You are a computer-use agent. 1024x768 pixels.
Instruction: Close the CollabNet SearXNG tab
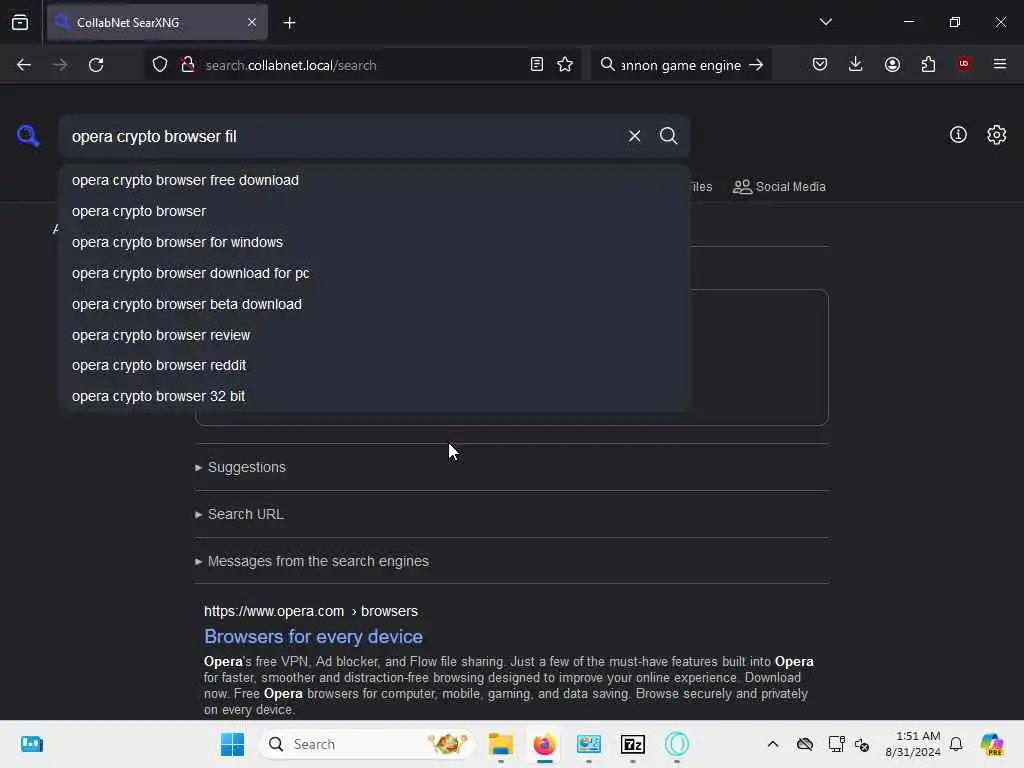coord(252,22)
